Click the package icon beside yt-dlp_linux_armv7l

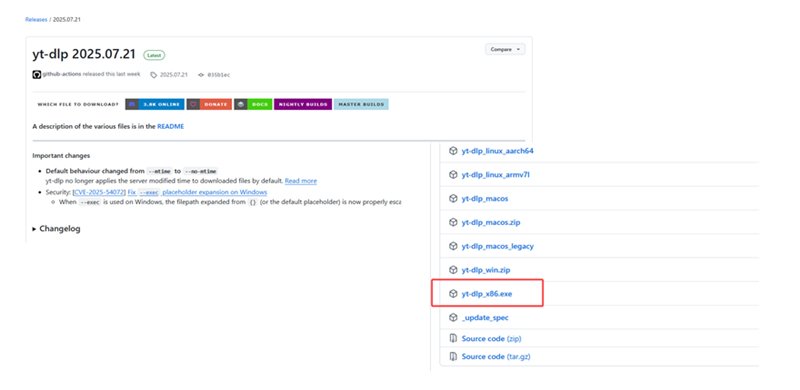(453, 175)
